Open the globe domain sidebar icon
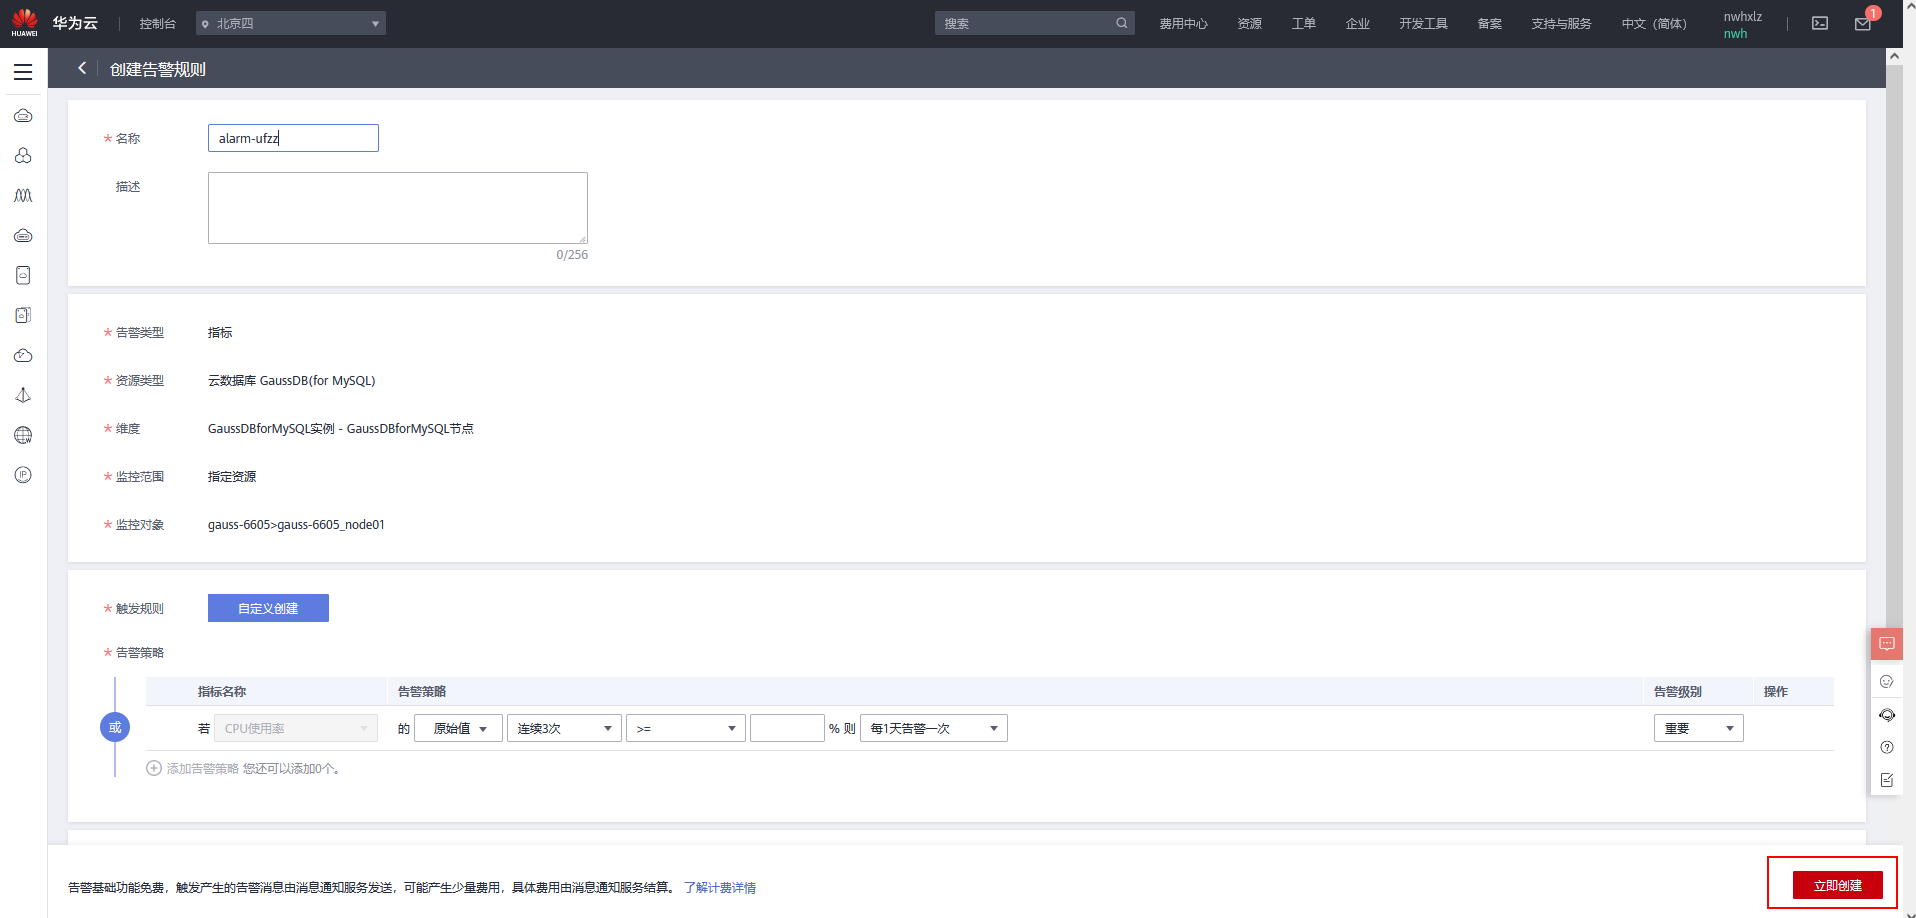The height and width of the screenshot is (918, 1916). [x=23, y=435]
